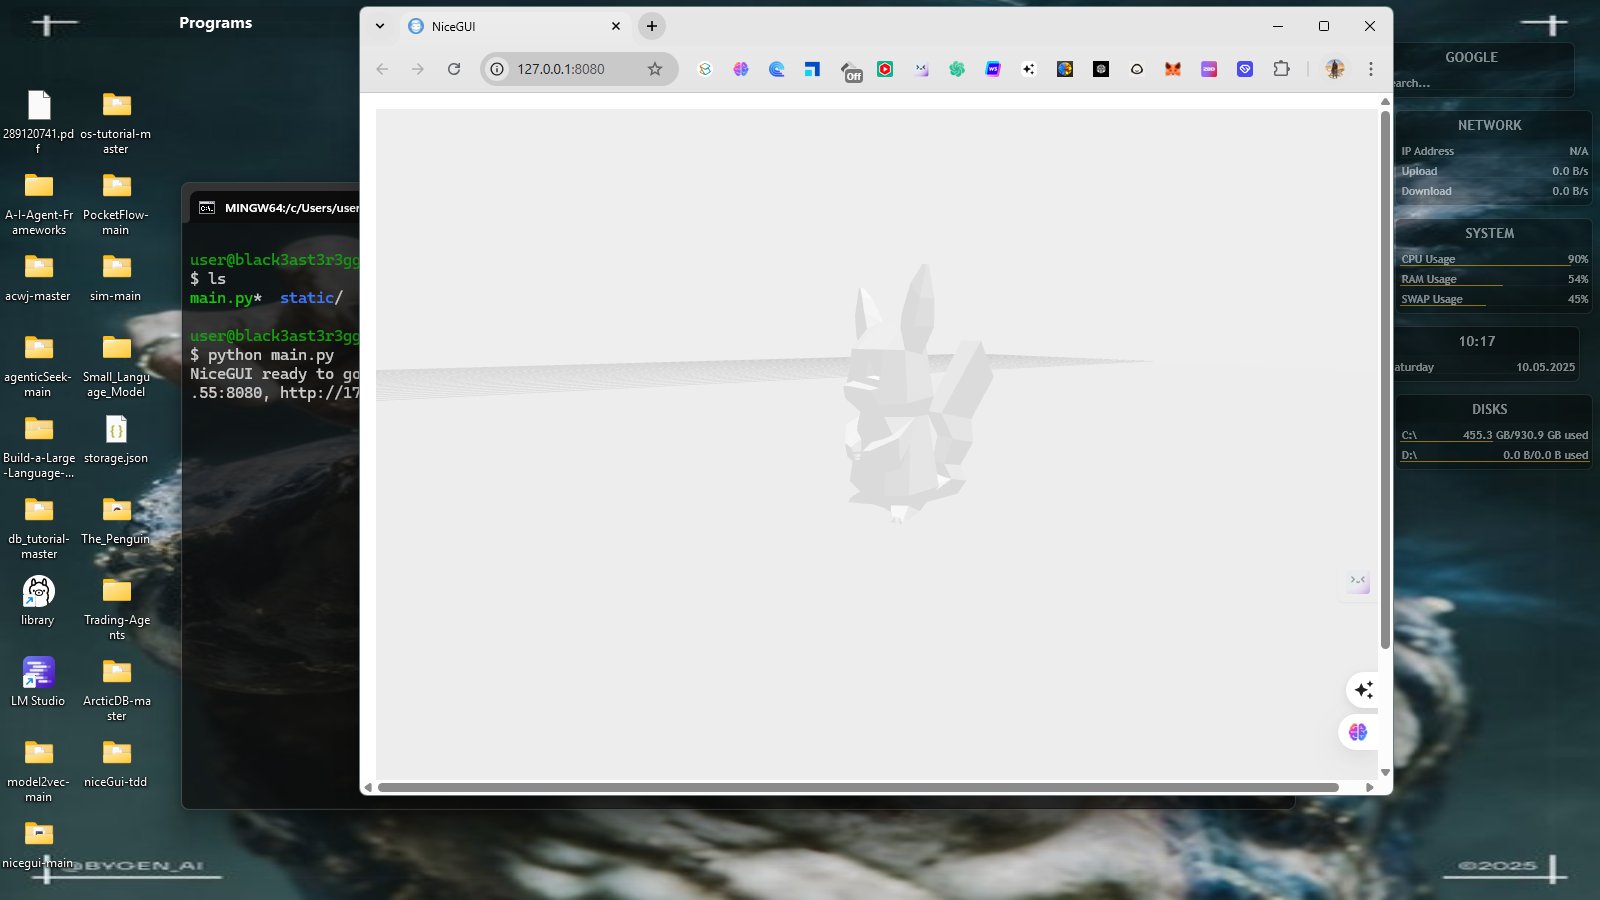Select the agenticSeek-main folder
This screenshot has height=900, width=1600.
click(38, 366)
